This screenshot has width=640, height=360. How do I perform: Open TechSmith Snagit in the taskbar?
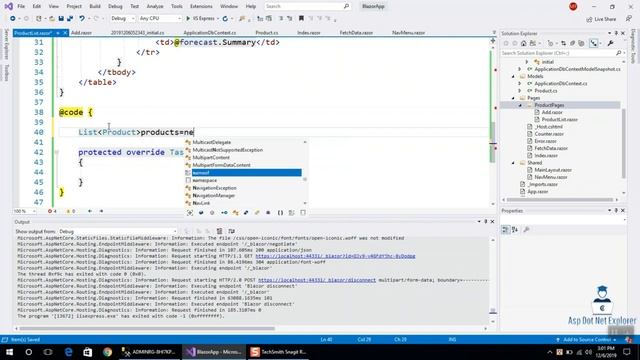(278, 352)
